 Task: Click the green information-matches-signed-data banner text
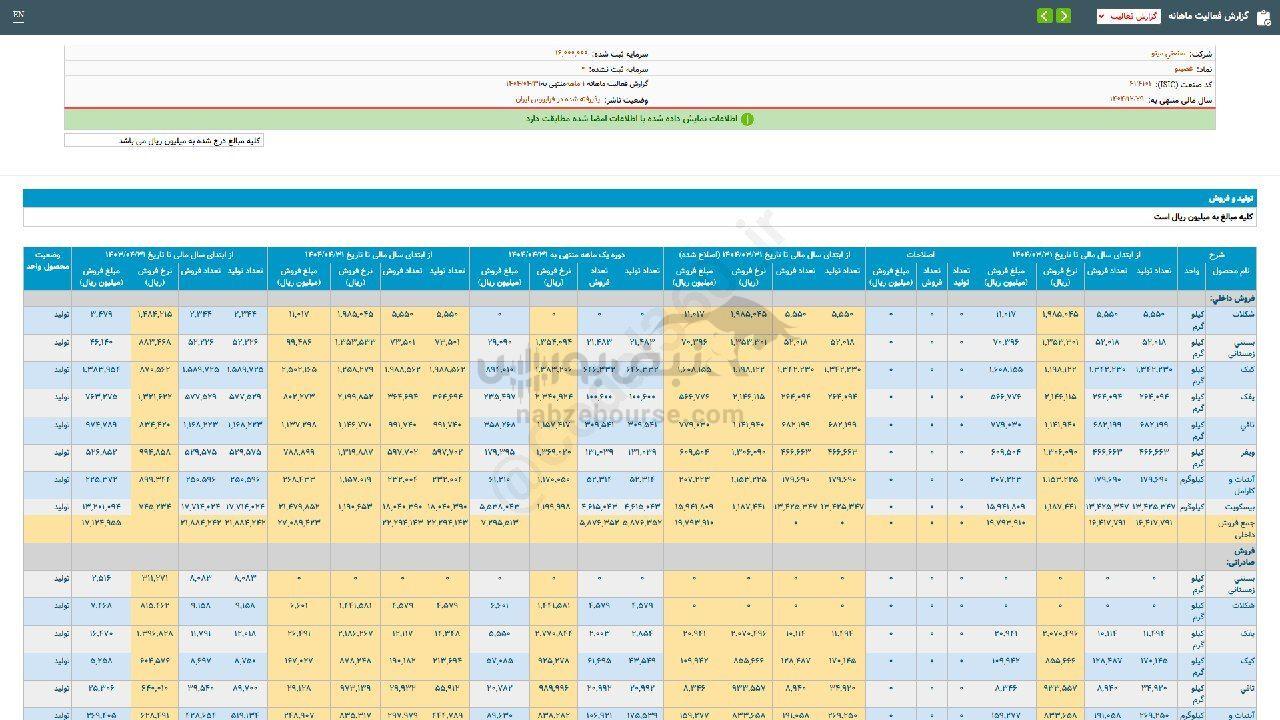(632, 119)
